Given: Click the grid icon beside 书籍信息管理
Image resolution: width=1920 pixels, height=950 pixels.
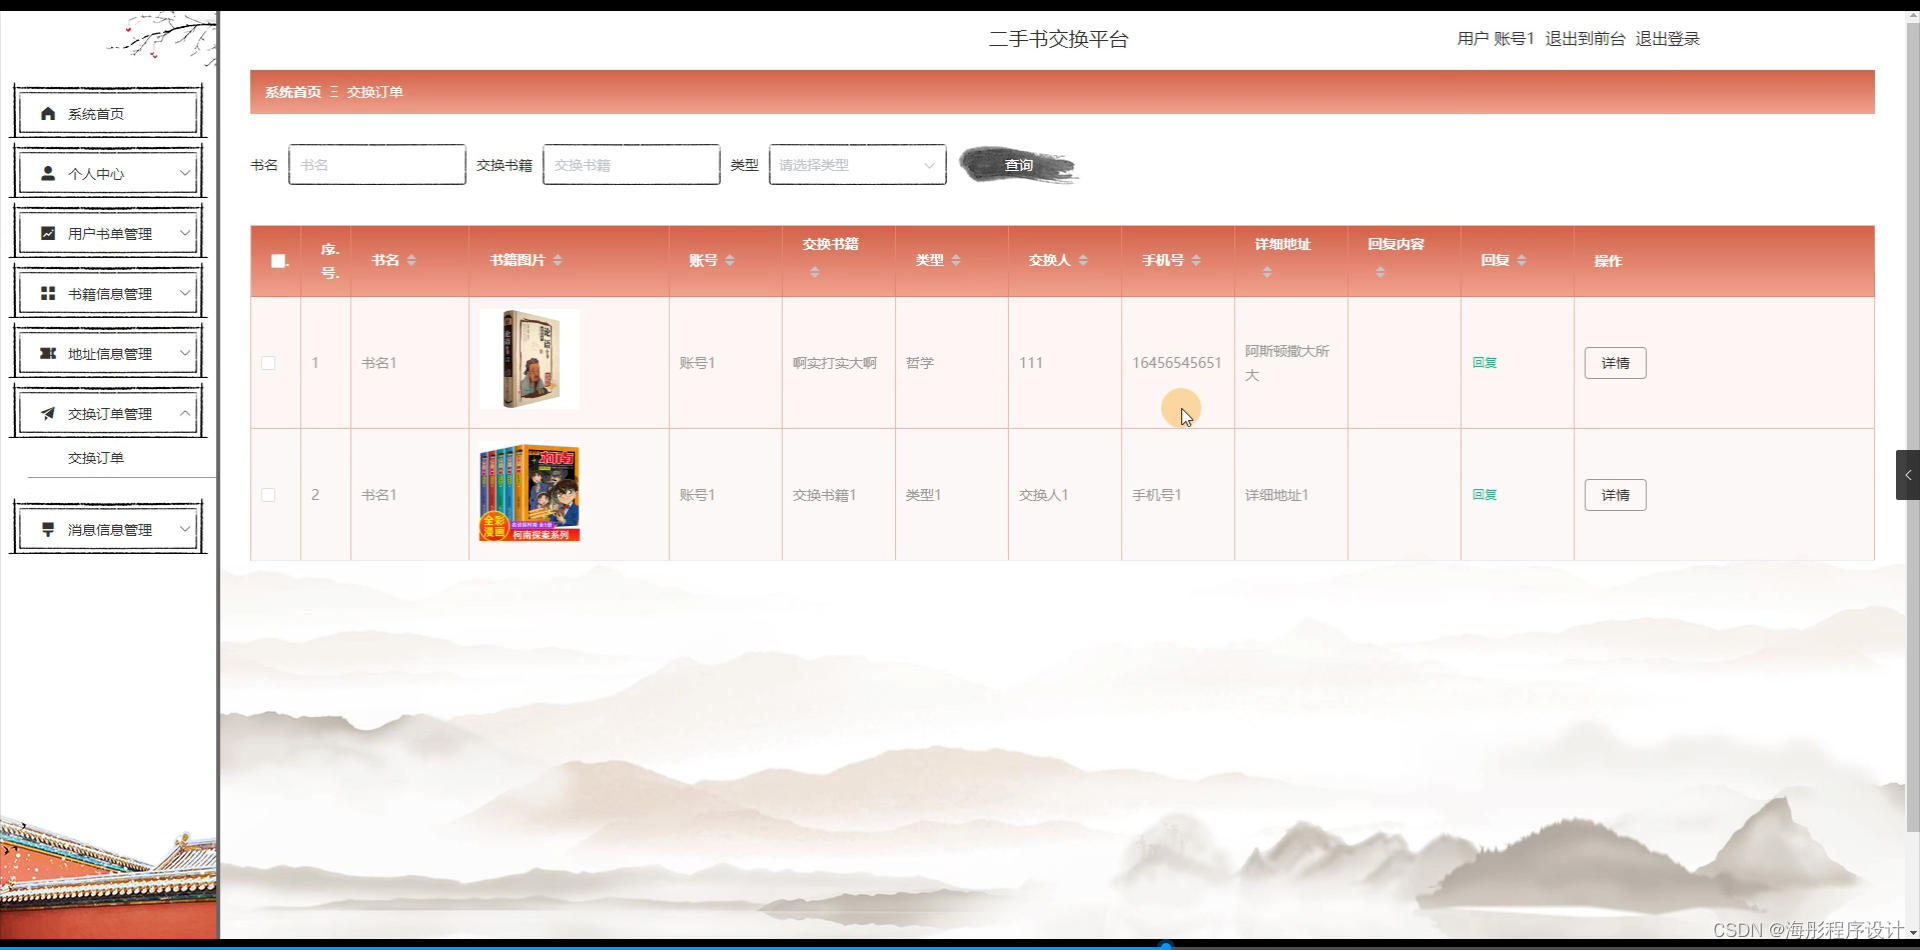Looking at the screenshot, I should pyautogui.click(x=47, y=293).
